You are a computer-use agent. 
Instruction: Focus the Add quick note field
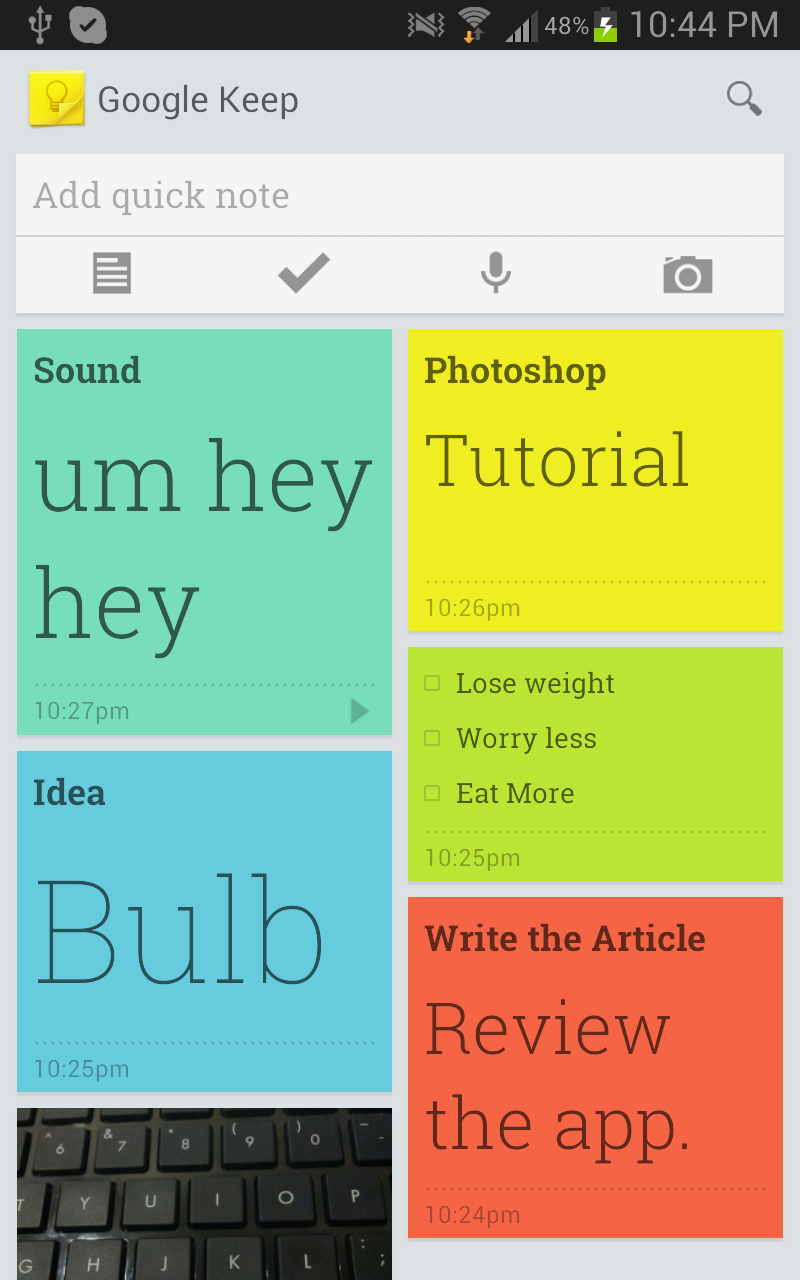[400, 196]
